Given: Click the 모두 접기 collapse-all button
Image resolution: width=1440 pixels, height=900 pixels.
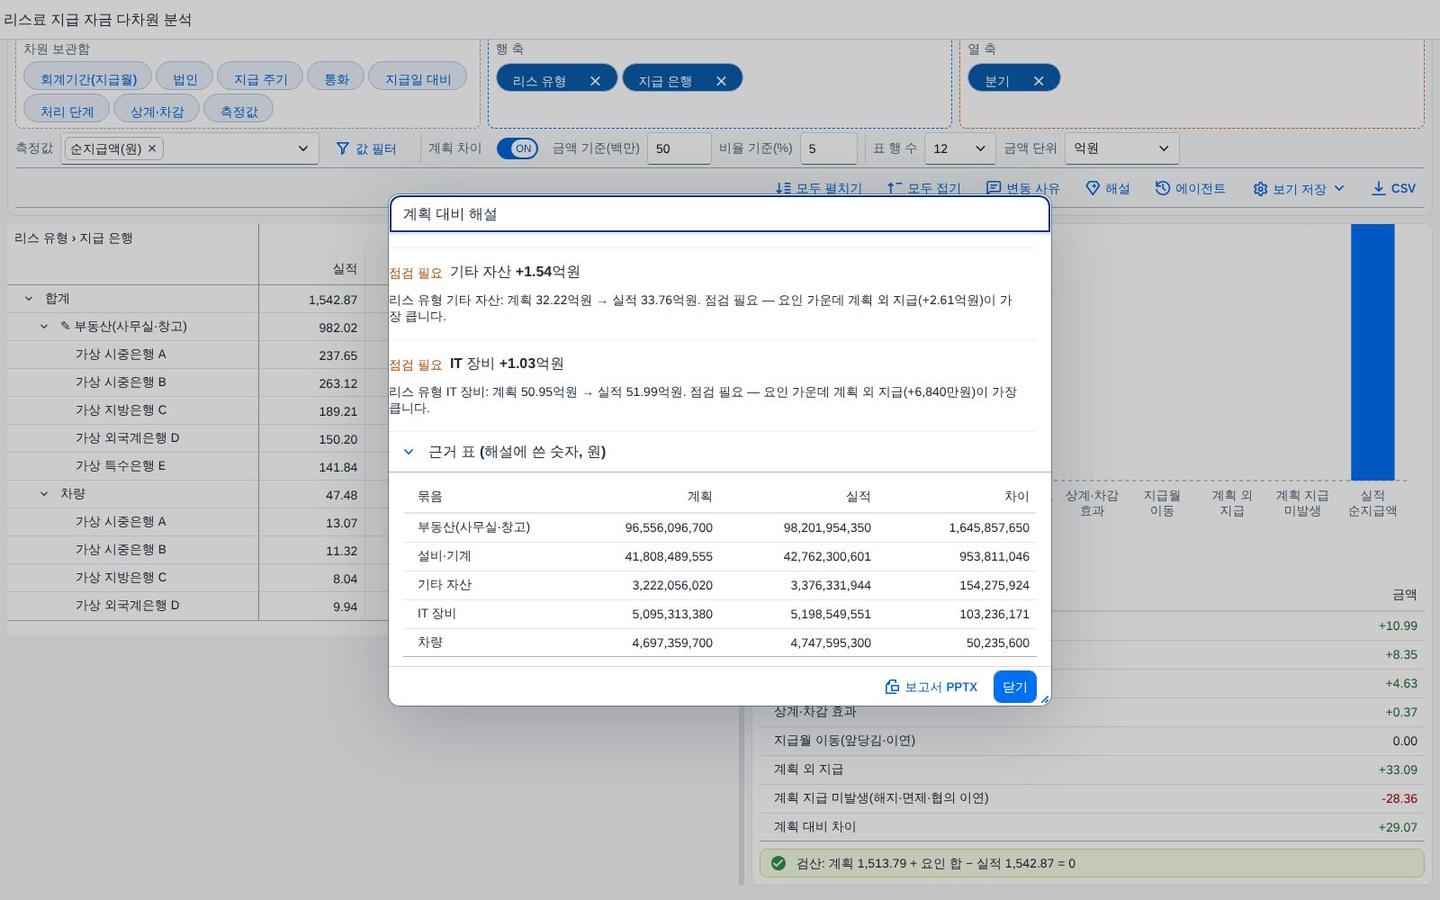Looking at the screenshot, I should (x=923, y=188).
